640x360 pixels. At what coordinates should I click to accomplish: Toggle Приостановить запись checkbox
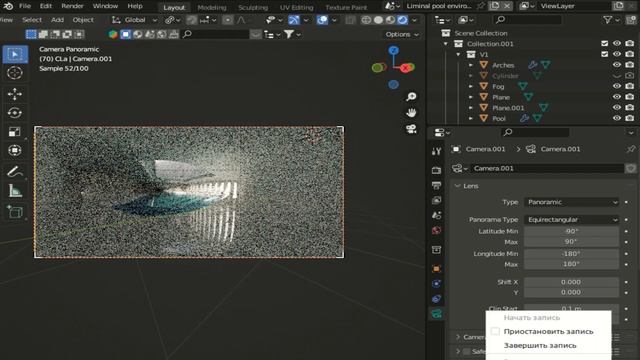(495, 331)
